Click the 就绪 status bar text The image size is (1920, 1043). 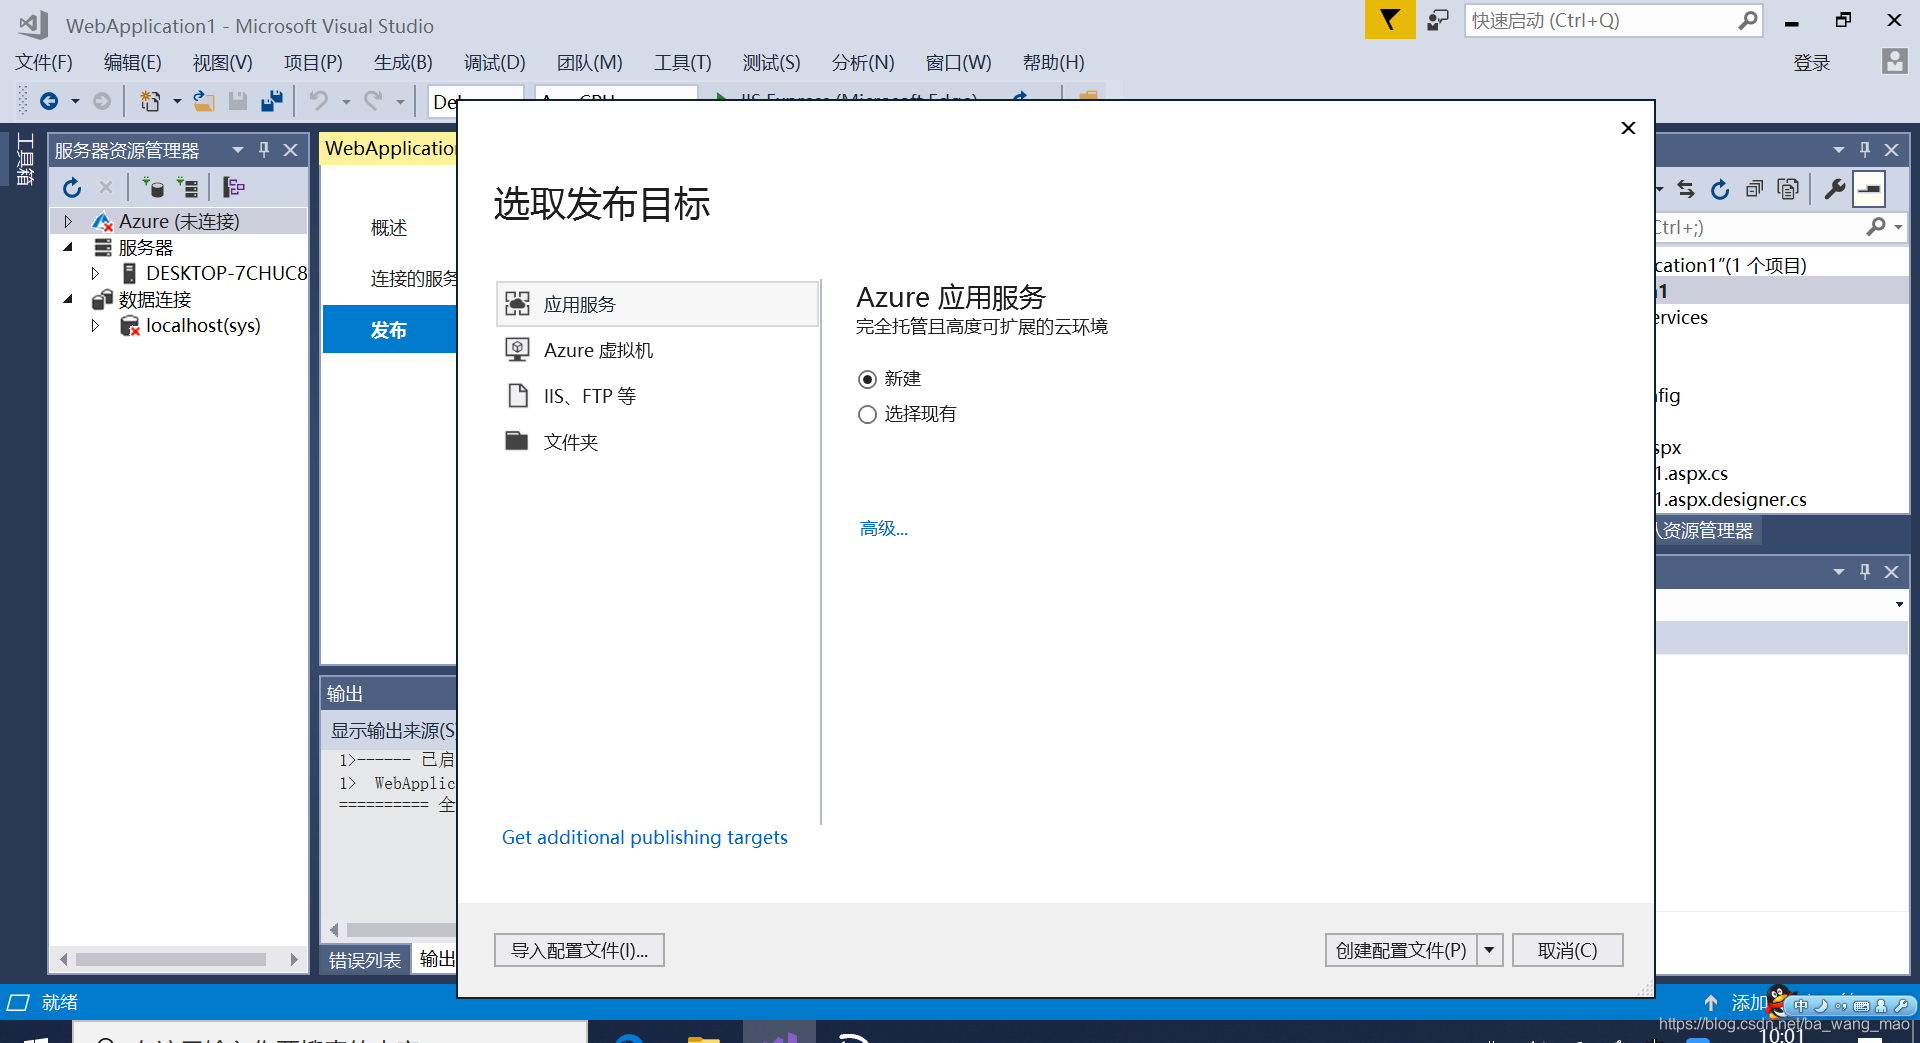(x=60, y=1002)
